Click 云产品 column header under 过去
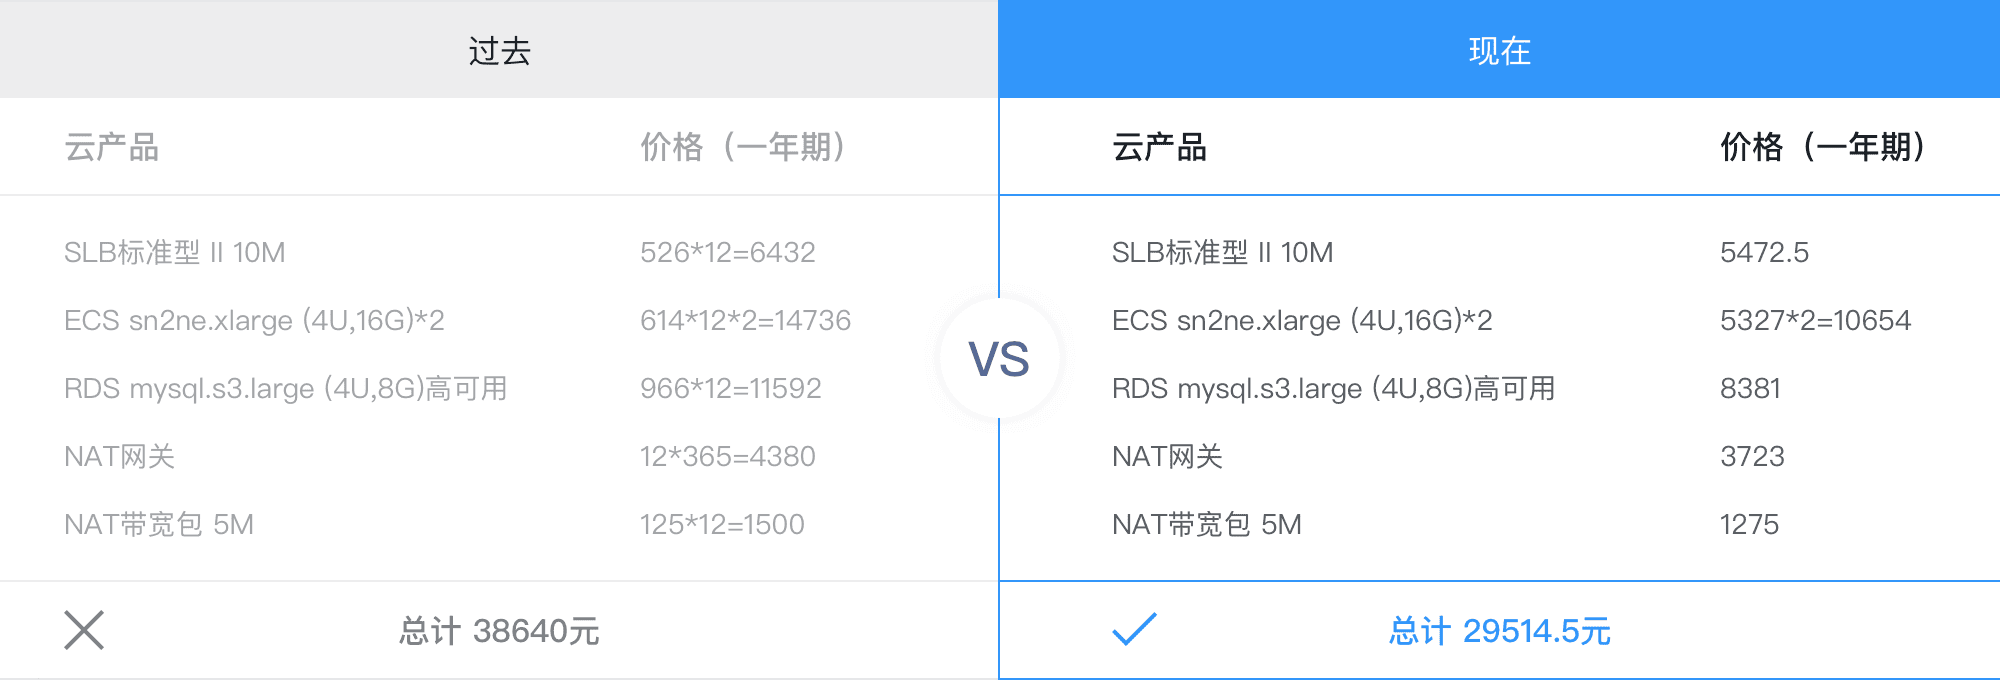Image resolution: width=2000 pixels, height=680 pixels. pos(112,147)
